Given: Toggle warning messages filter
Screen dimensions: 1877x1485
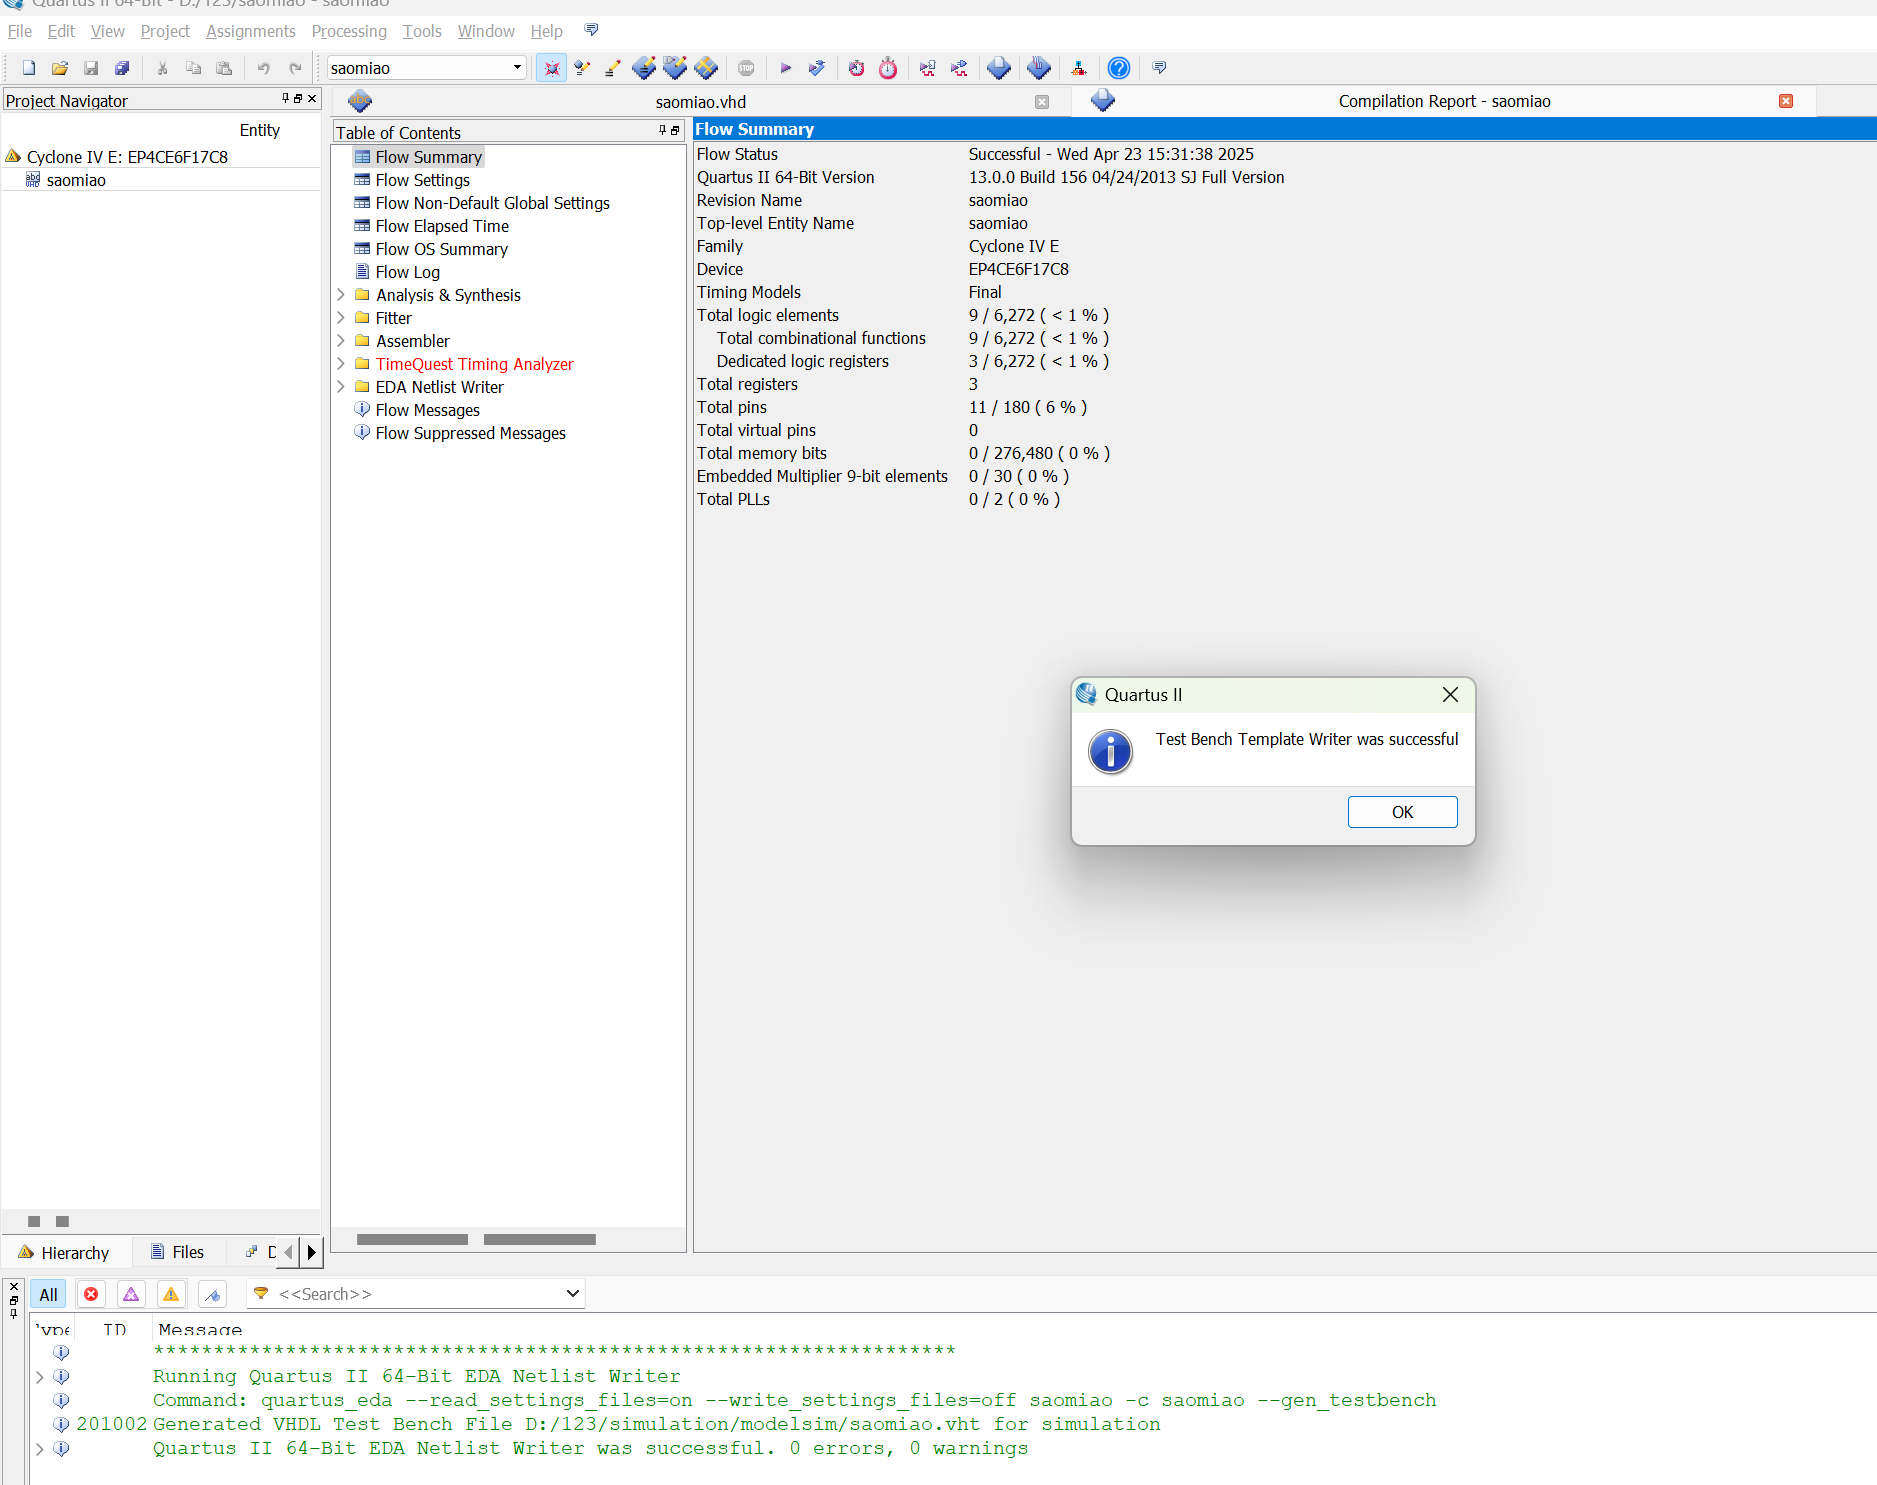Looking at the screenshot, I should 171,1294.
